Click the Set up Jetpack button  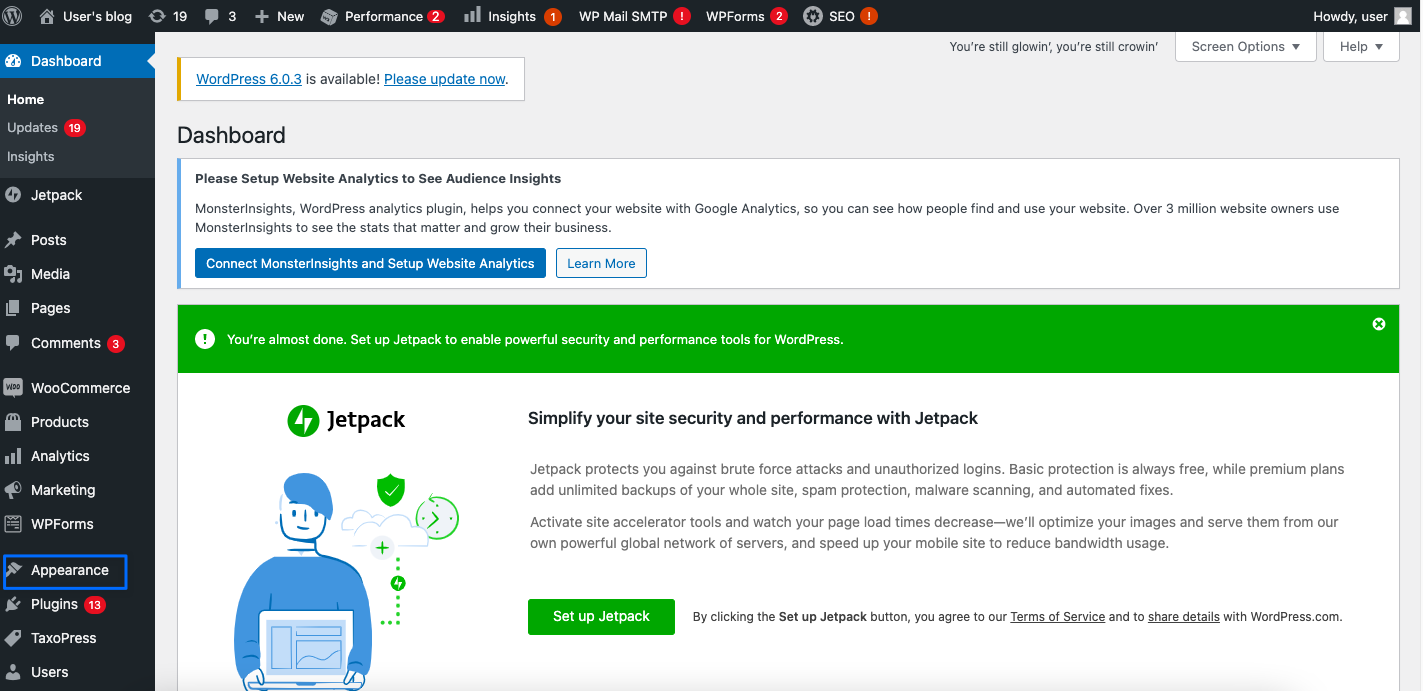click(601, 616)
